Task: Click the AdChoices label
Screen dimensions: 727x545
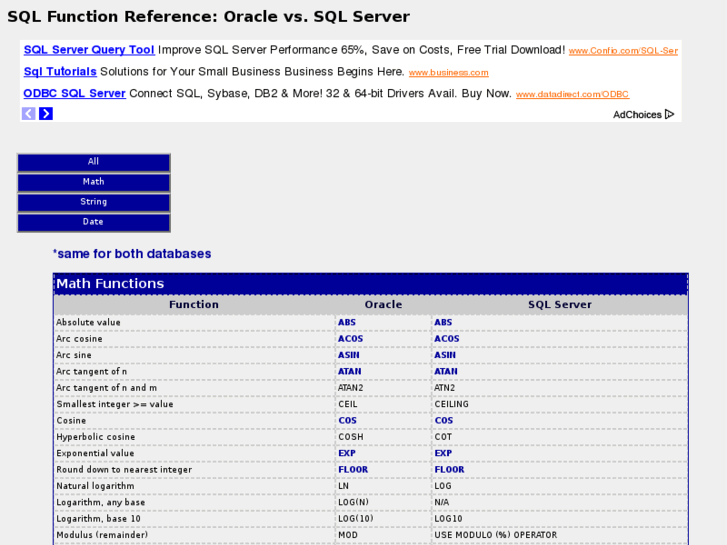Action: pos(637,115)
